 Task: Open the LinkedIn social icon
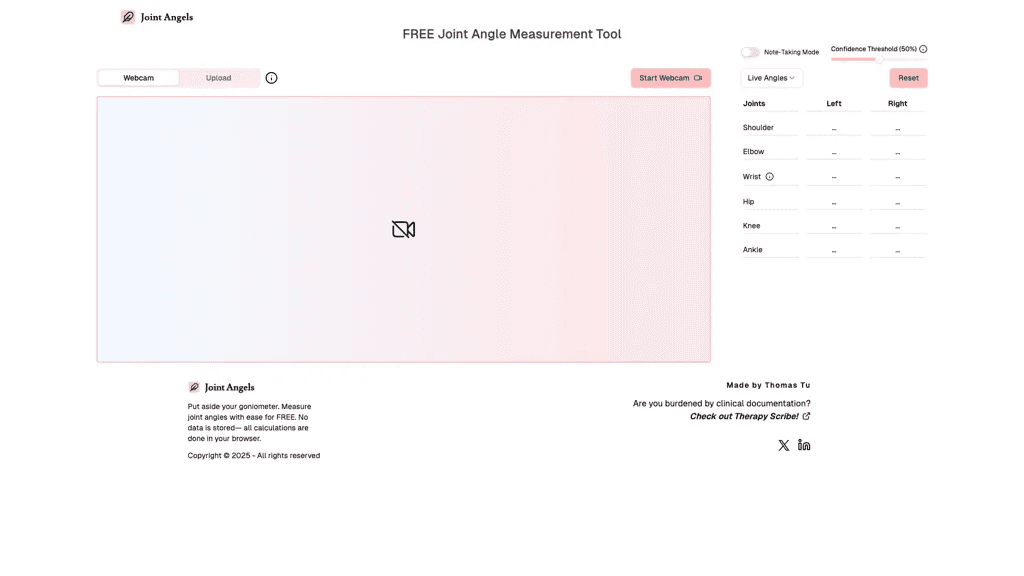click(x=804, y=445)
